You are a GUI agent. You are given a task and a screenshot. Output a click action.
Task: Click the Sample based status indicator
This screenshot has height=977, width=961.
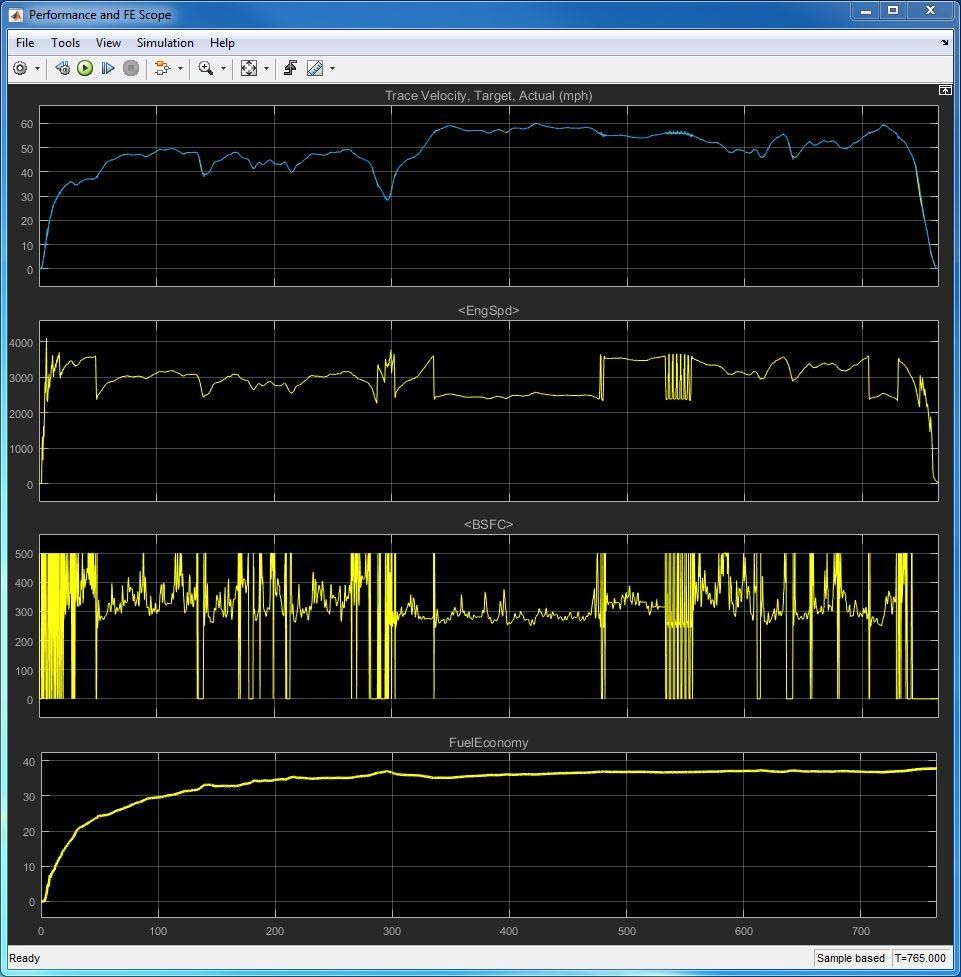click(851, 957)
